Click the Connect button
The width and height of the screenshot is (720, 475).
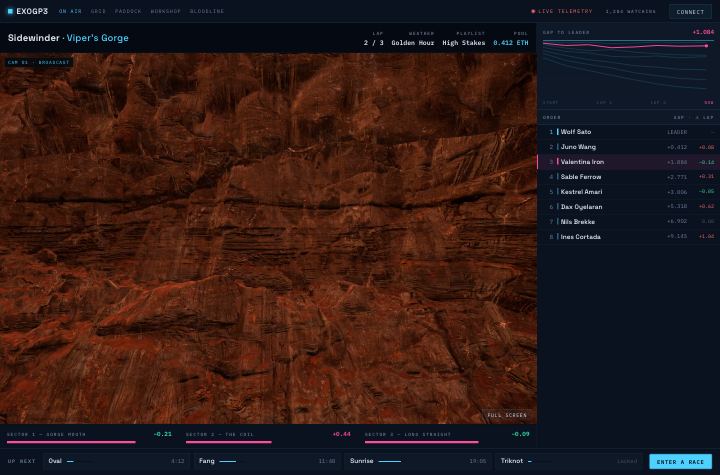690,11
